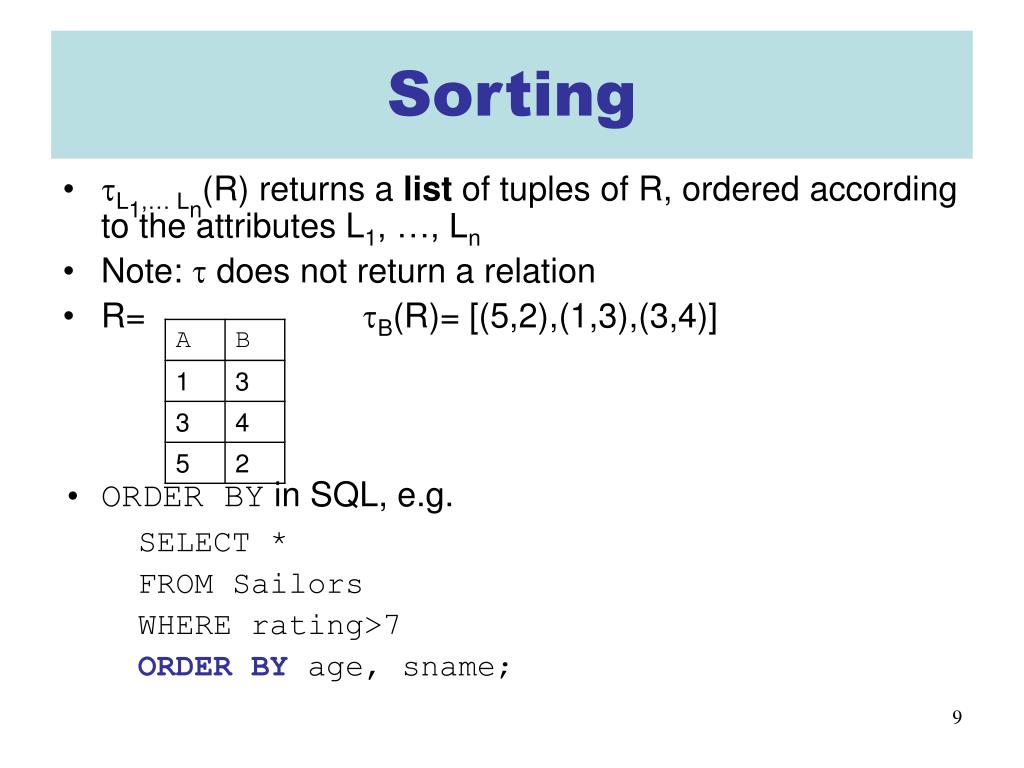Click the monospace ORDER BY bullet text
The height and width of the screenshot is (768, 1024).
(x=182, y=498)
